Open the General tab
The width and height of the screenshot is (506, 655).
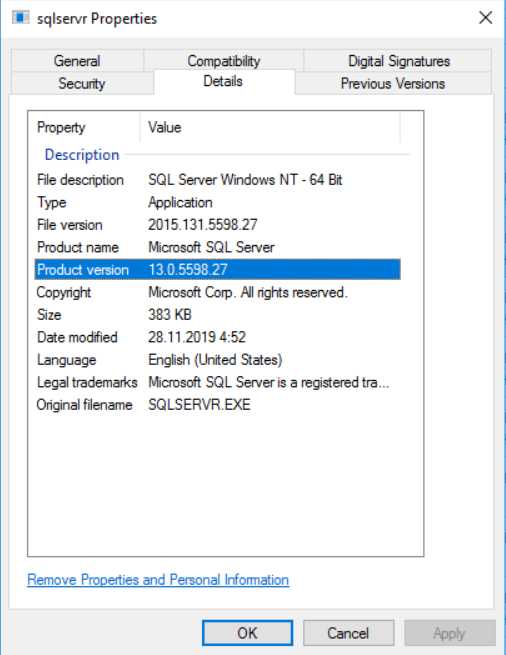[x=77, y=61]
